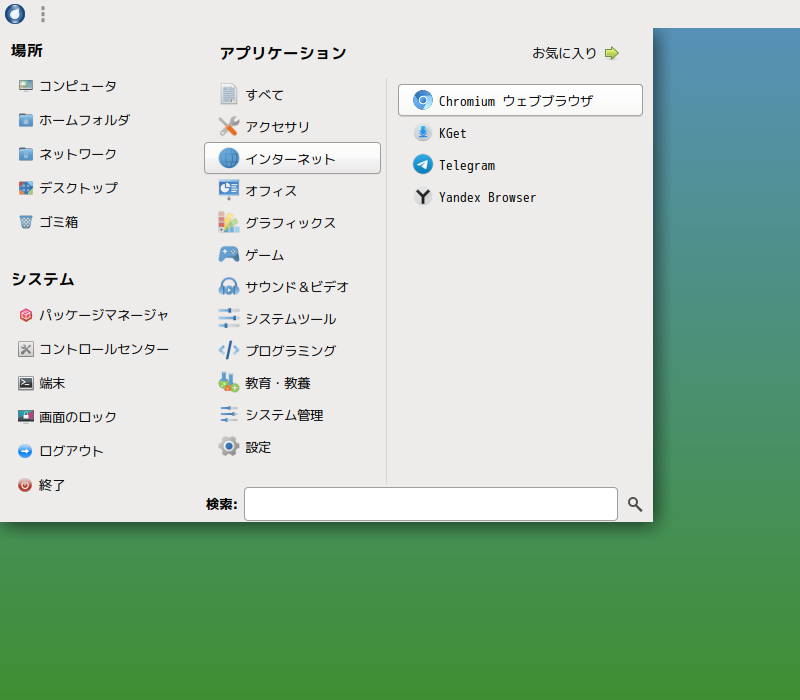Click the magnifier search icon
Viewport: 800px width, 700px height.
pos(635,504)
